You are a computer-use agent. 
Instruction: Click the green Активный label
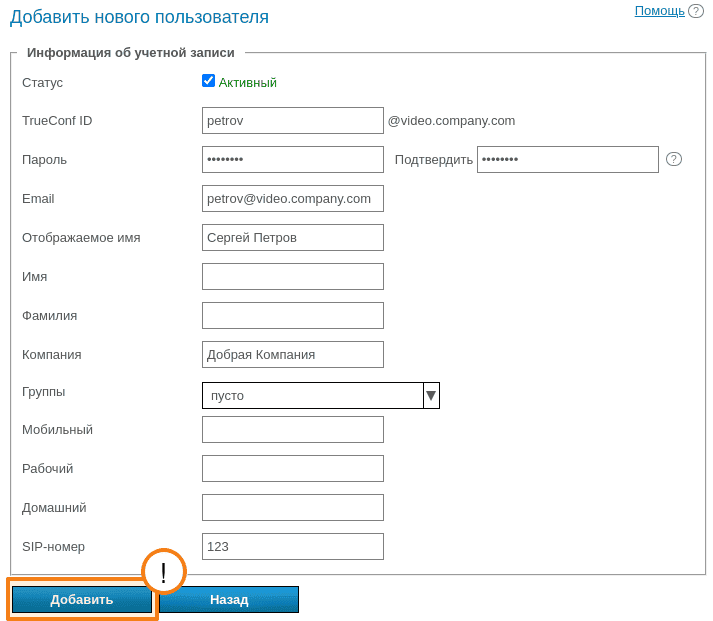(x=247, y=83)
